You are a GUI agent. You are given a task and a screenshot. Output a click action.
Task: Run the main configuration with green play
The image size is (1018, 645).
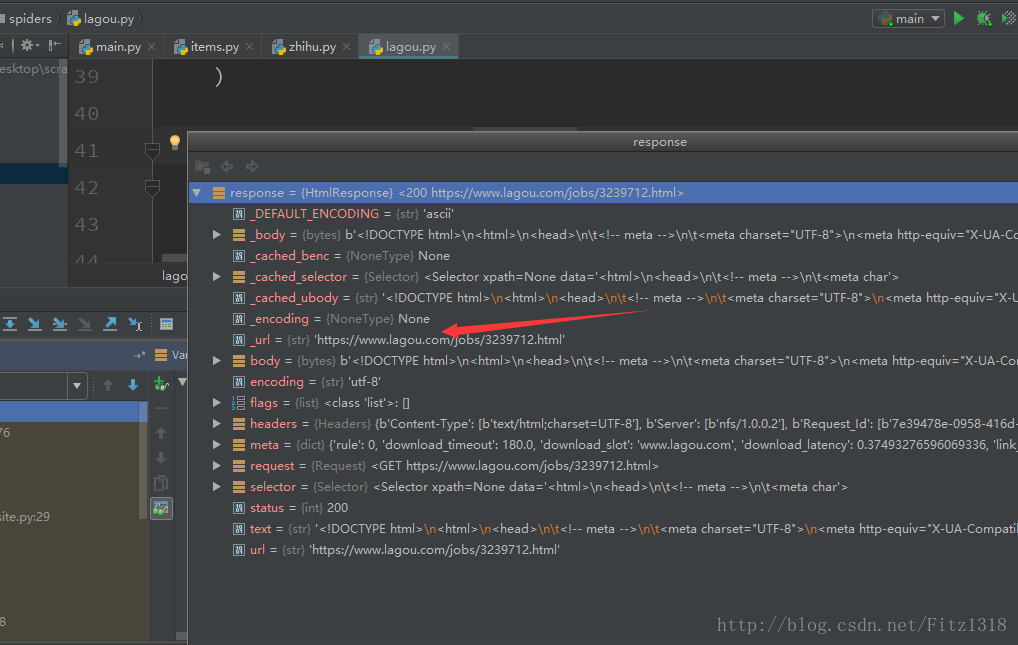(958, 18)
